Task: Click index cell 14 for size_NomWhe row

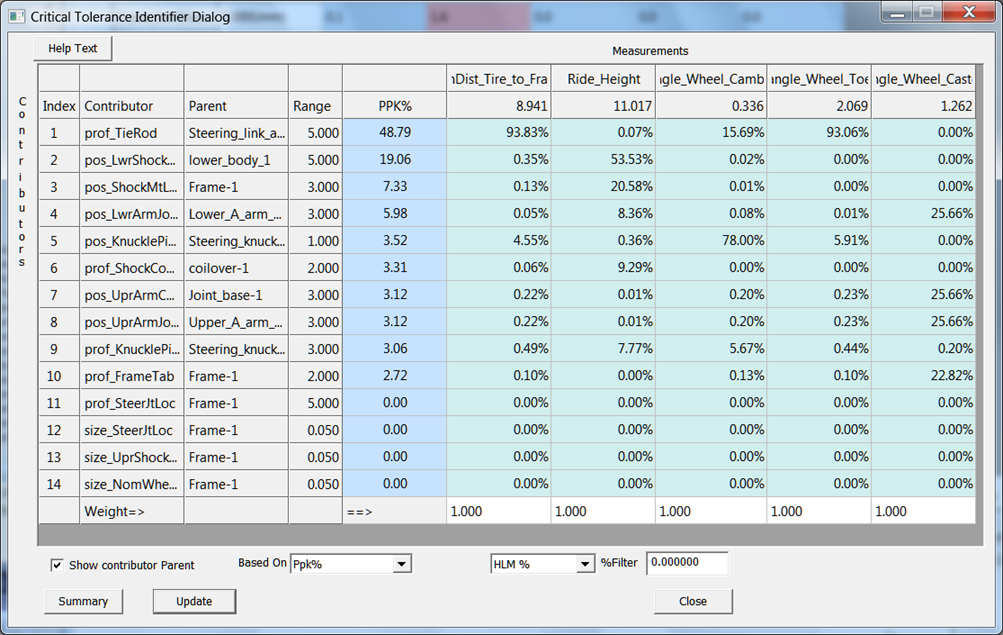Action: pos(55,484)
